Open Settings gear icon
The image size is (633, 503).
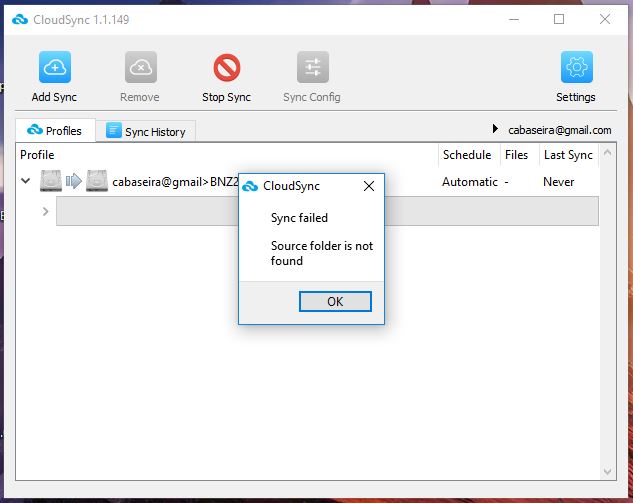tap(576, 67)
